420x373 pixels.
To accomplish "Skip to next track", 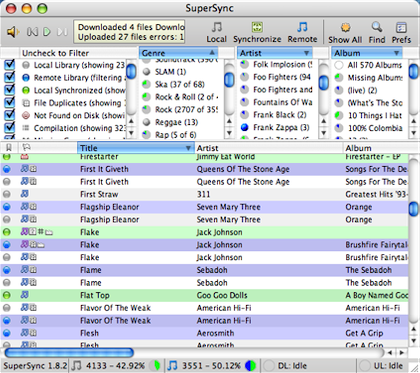I will 62,32.
